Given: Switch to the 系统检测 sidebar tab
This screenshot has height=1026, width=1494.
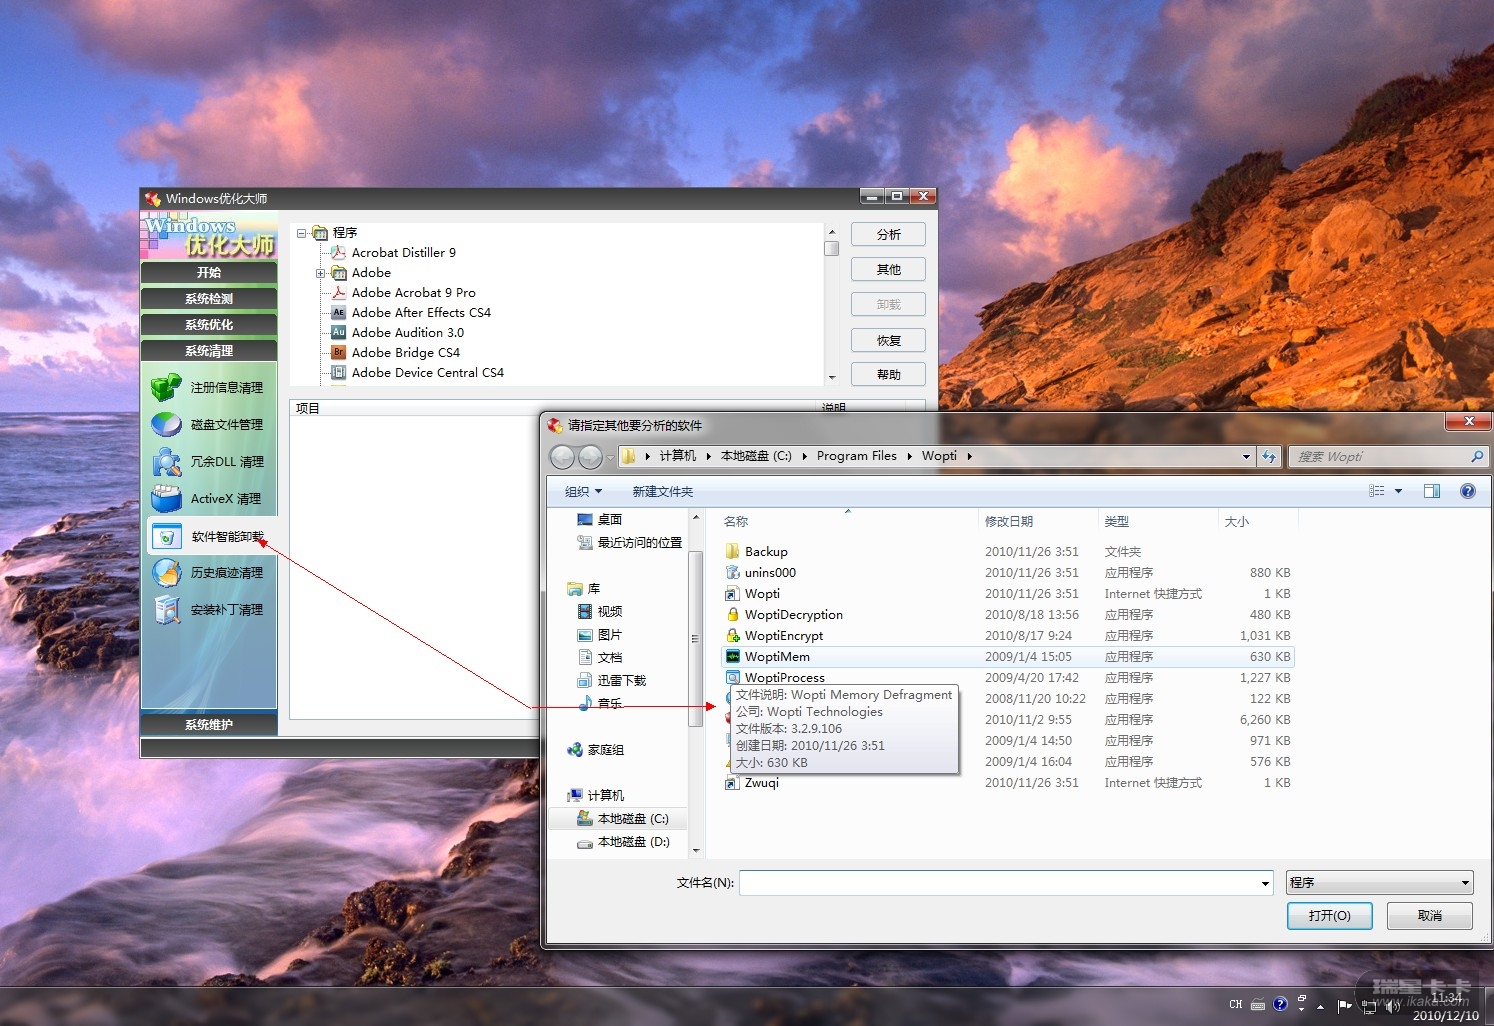Looking at the screenshot, I should tap(209, 299).
